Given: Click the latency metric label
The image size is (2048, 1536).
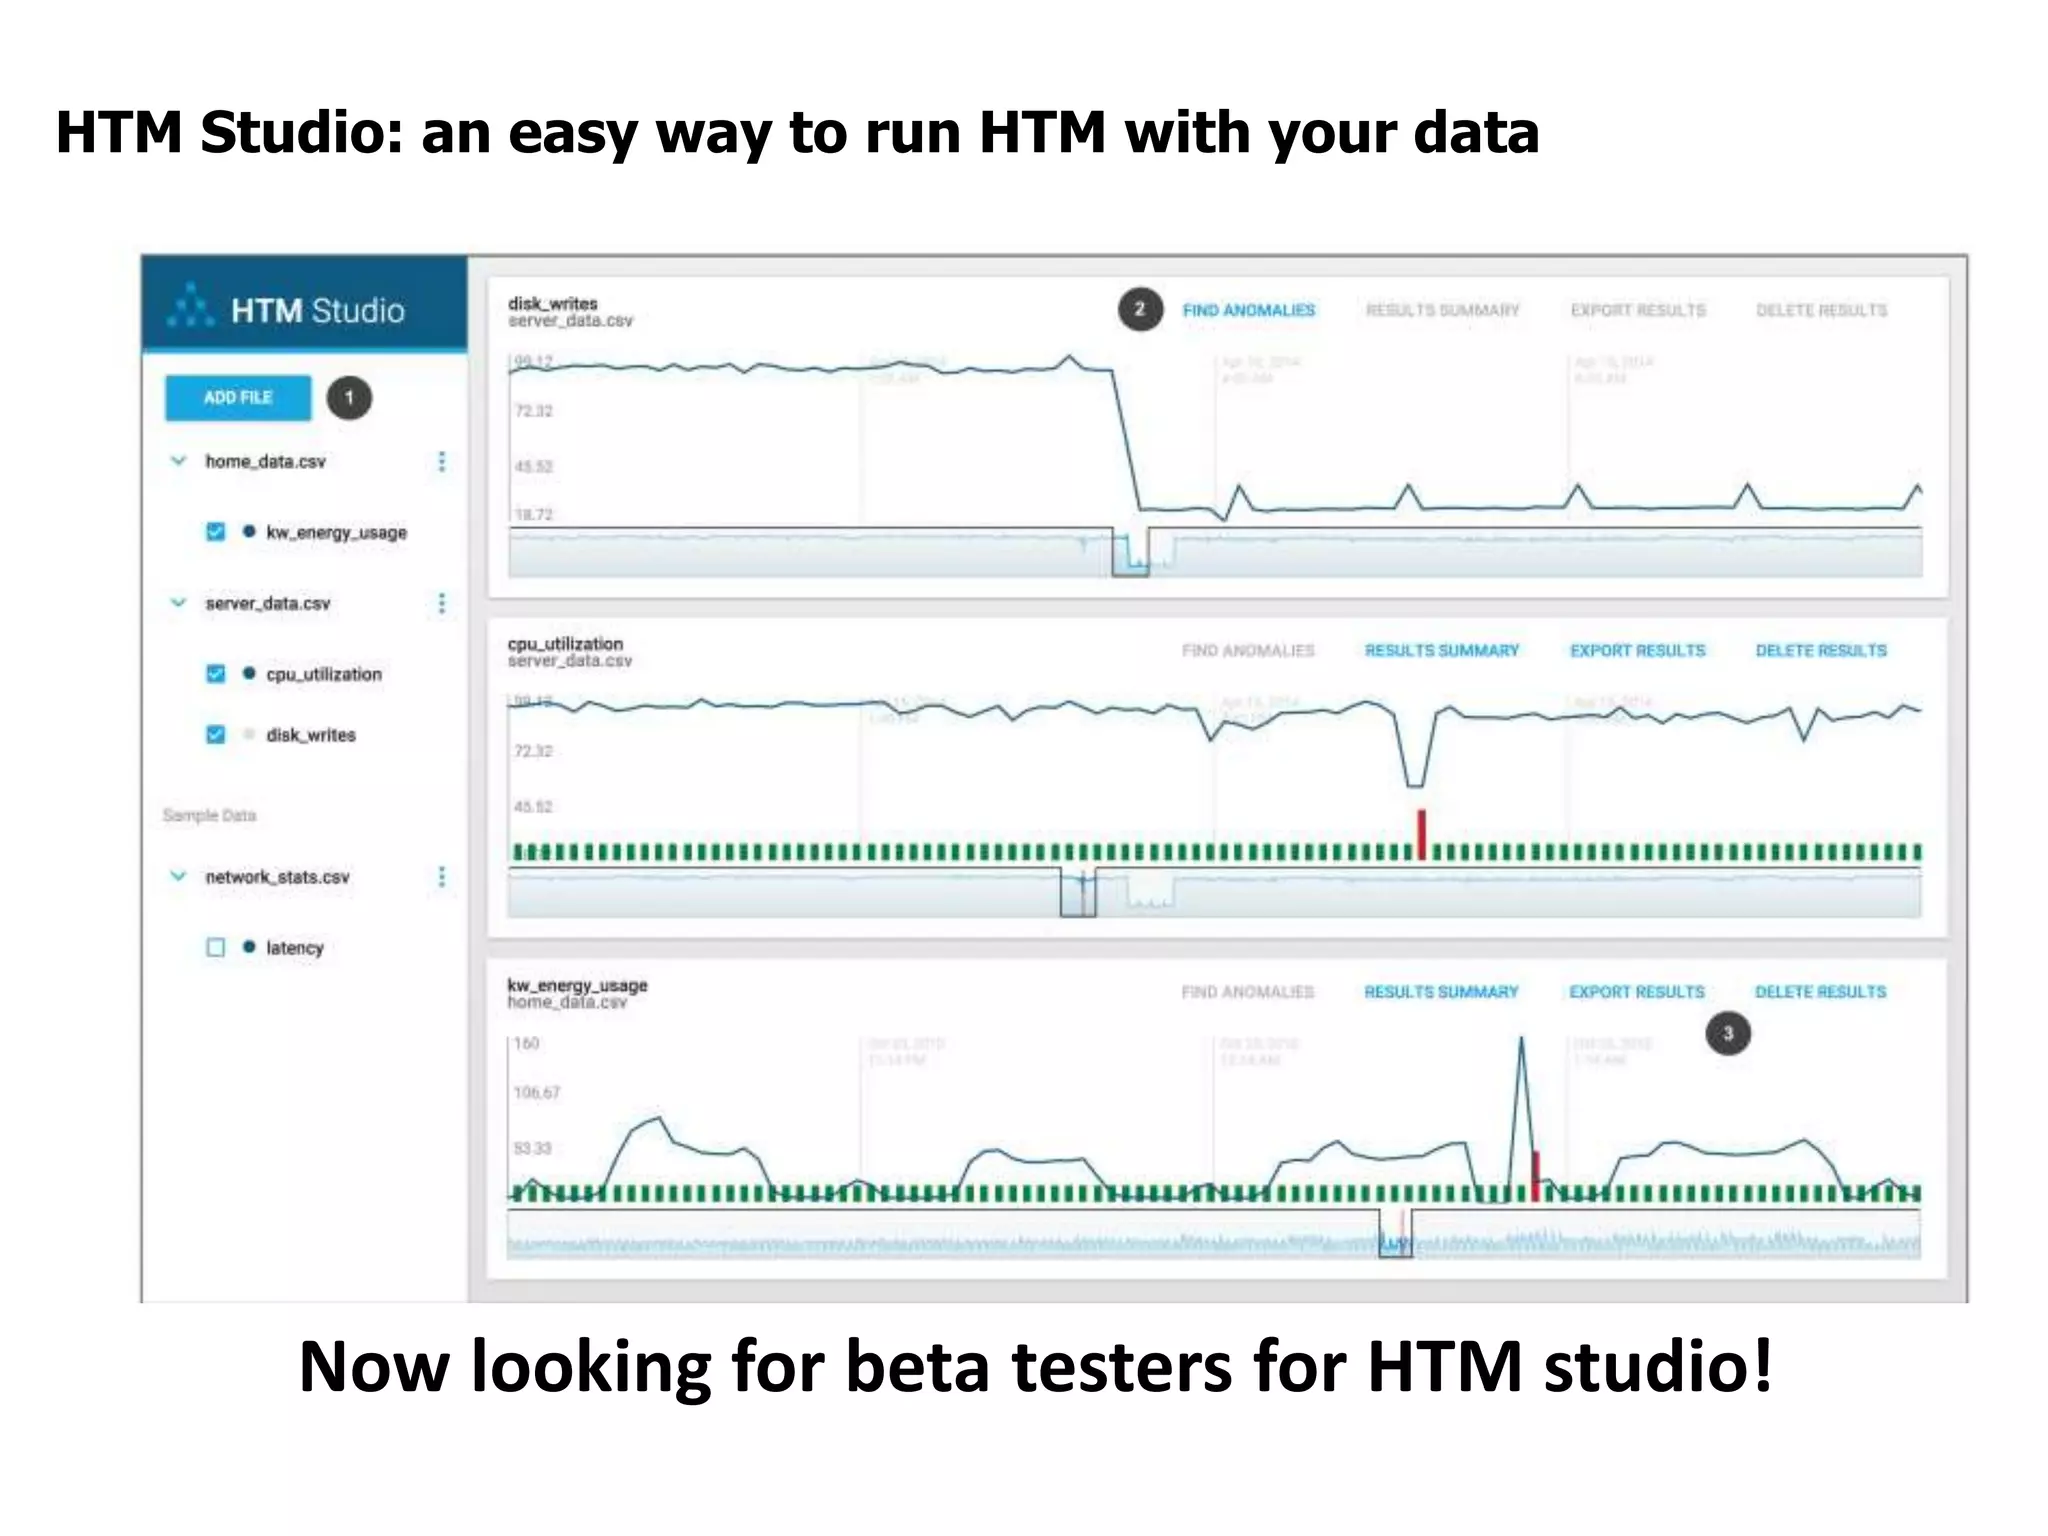Looking at the screenshot, I should point(295,947).
